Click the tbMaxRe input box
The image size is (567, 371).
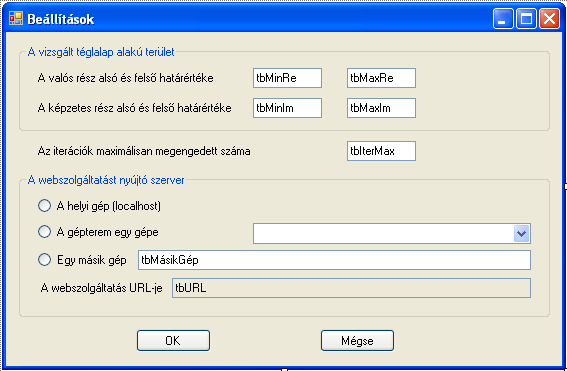381,78
